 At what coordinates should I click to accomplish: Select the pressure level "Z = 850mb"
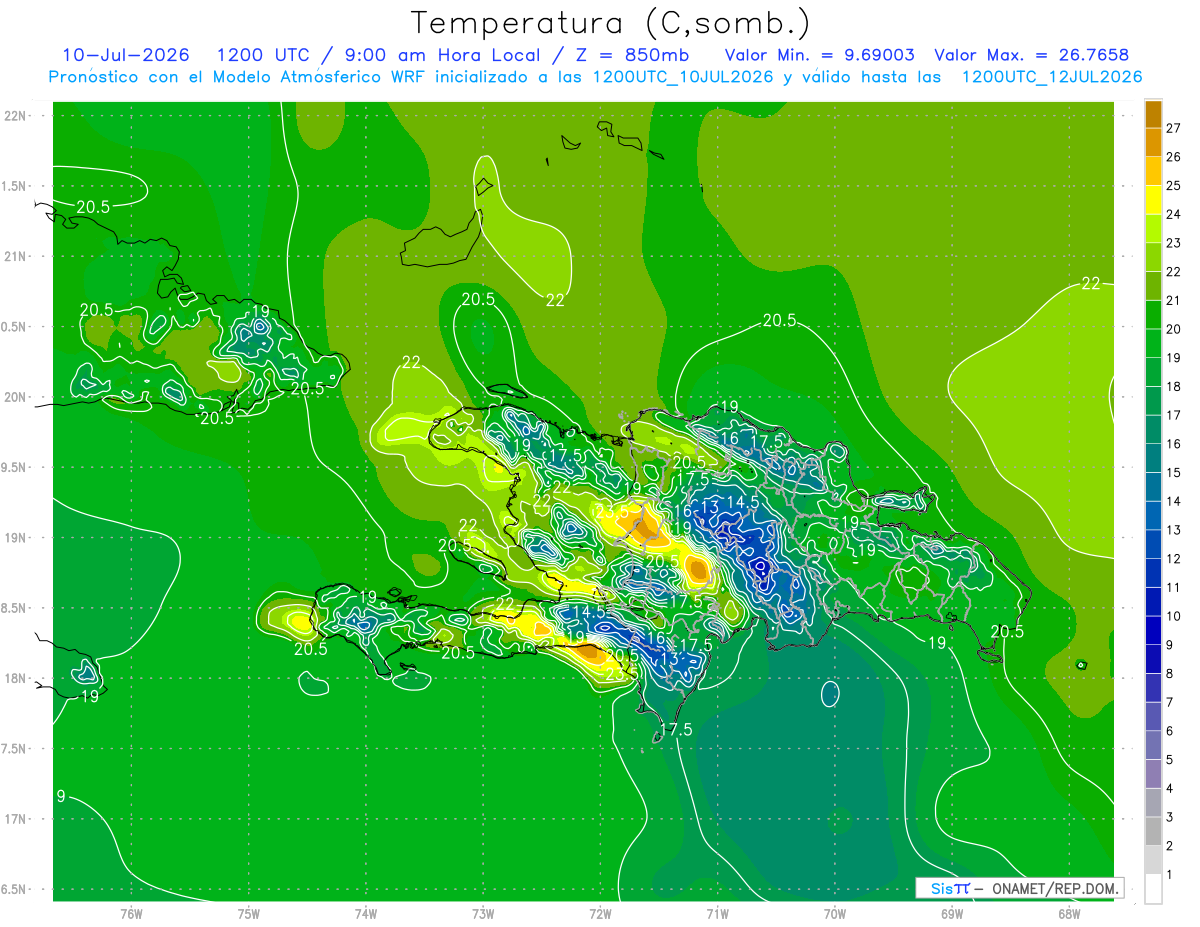point(632,55)
